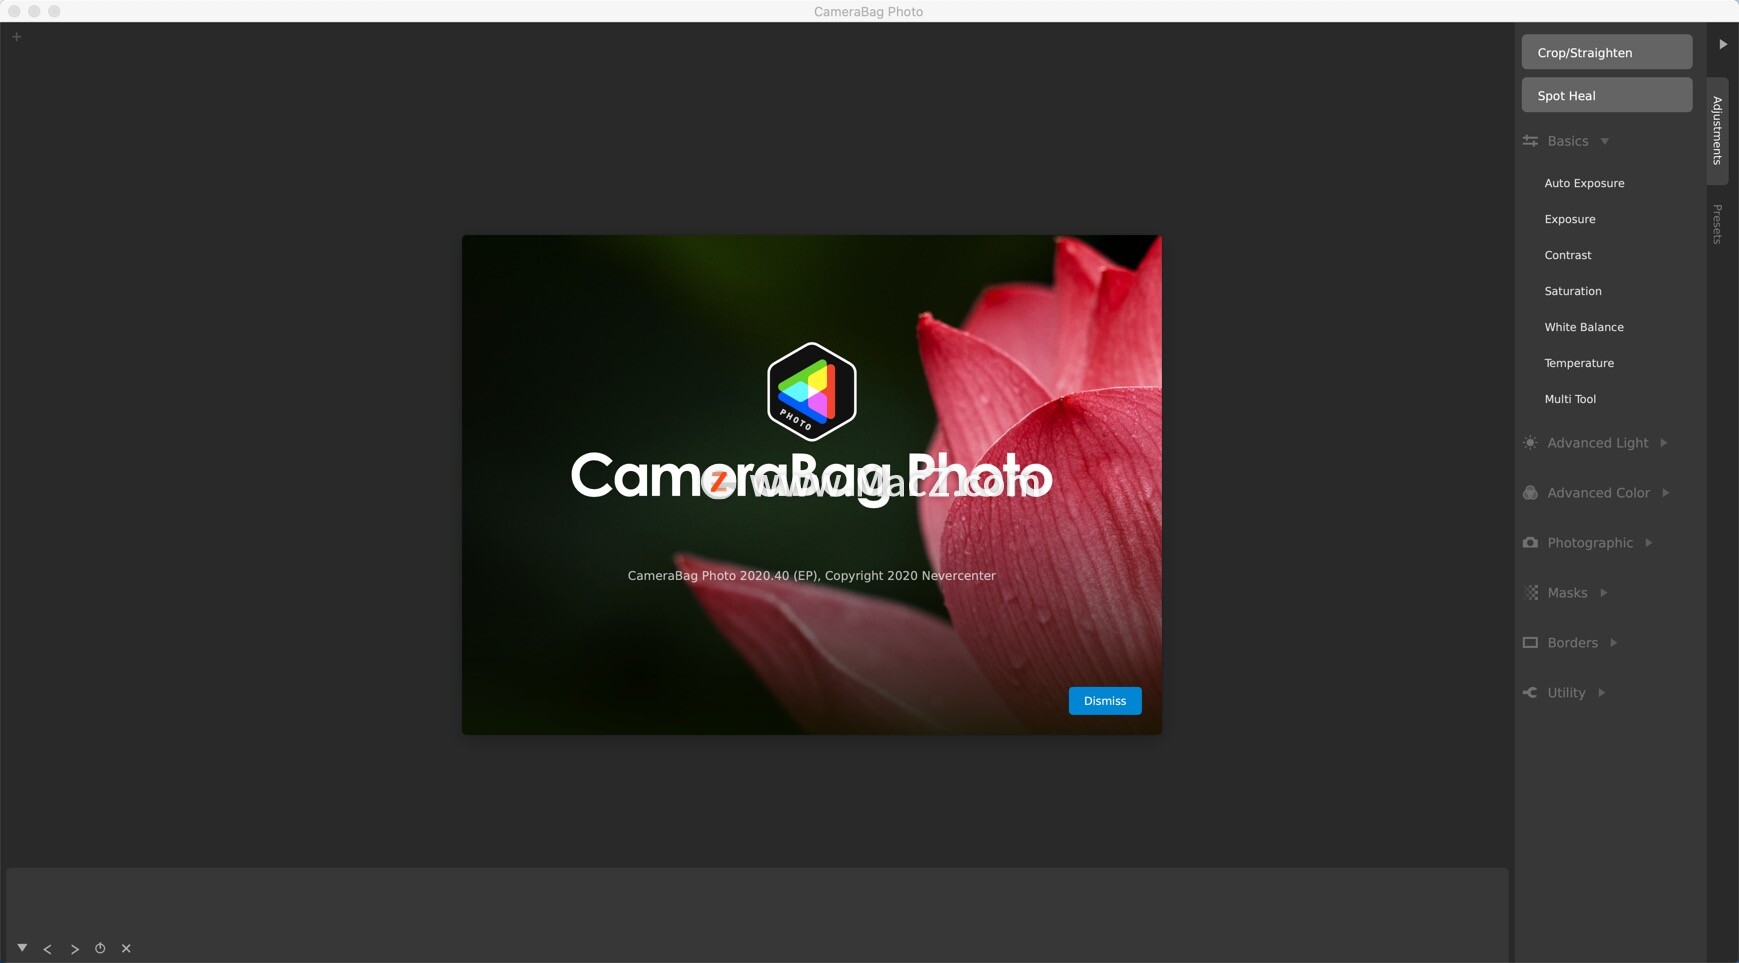This screenshot has width=1739, height=963.
Task: Add the Multi Tool adjustment
Action: click(1570, 399)
